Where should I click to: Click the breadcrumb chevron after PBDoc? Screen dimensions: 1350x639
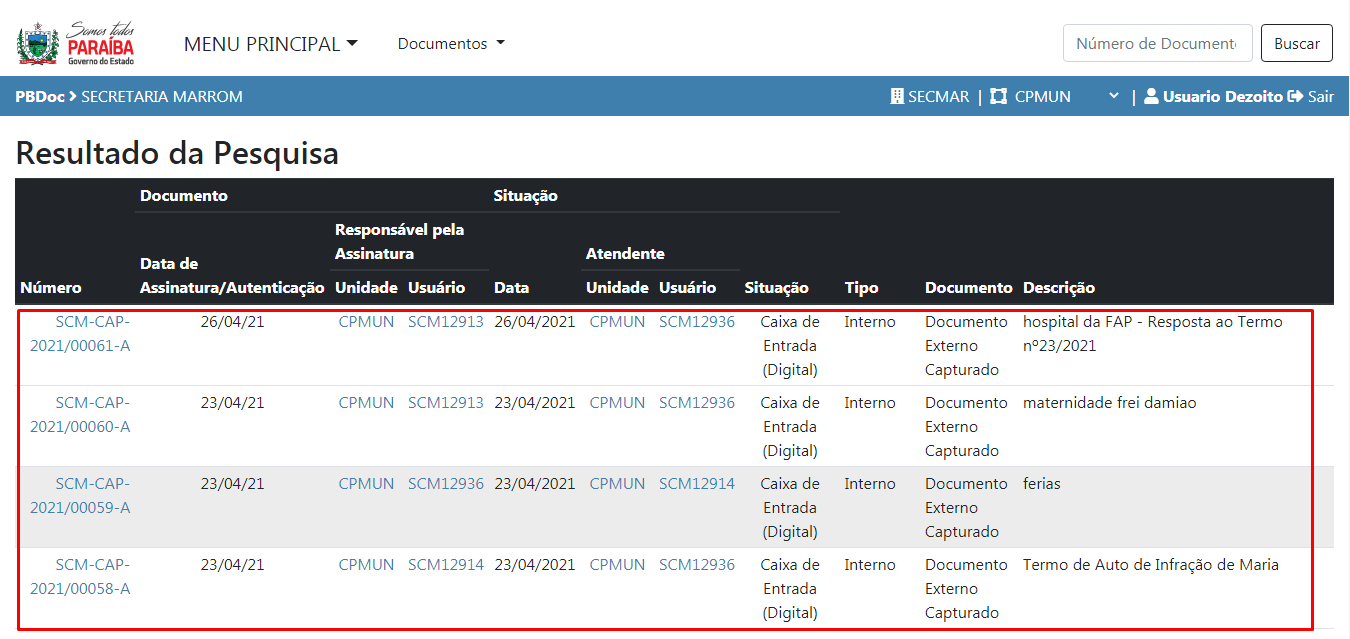[x=73, y=97]
